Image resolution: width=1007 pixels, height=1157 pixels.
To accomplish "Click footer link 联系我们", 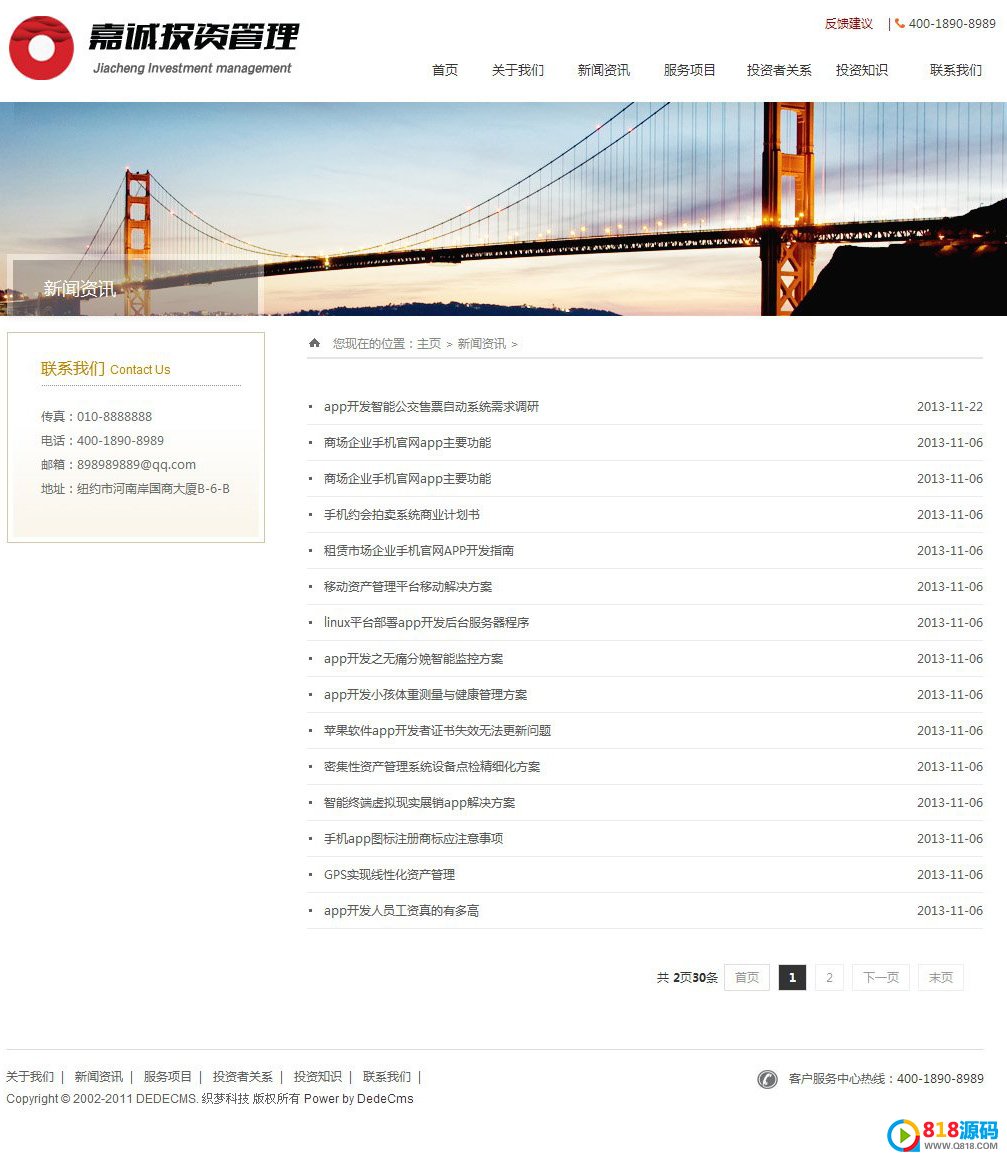I will tap(387, 1077).
